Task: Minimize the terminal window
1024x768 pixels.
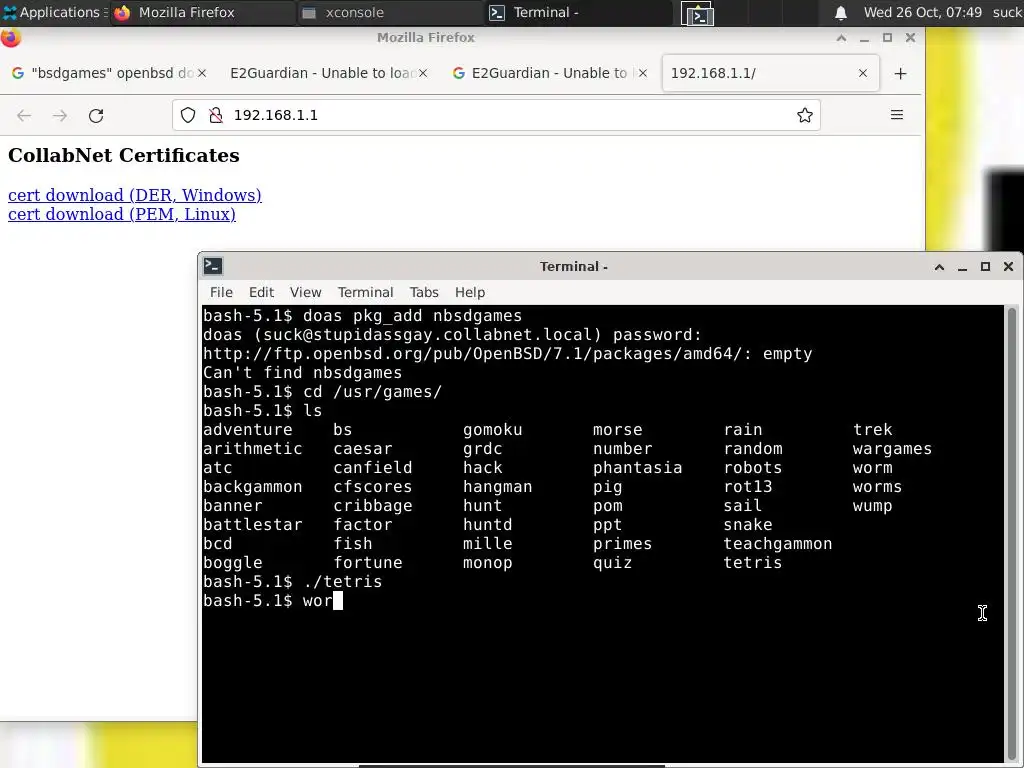Action: coord(962,266)
